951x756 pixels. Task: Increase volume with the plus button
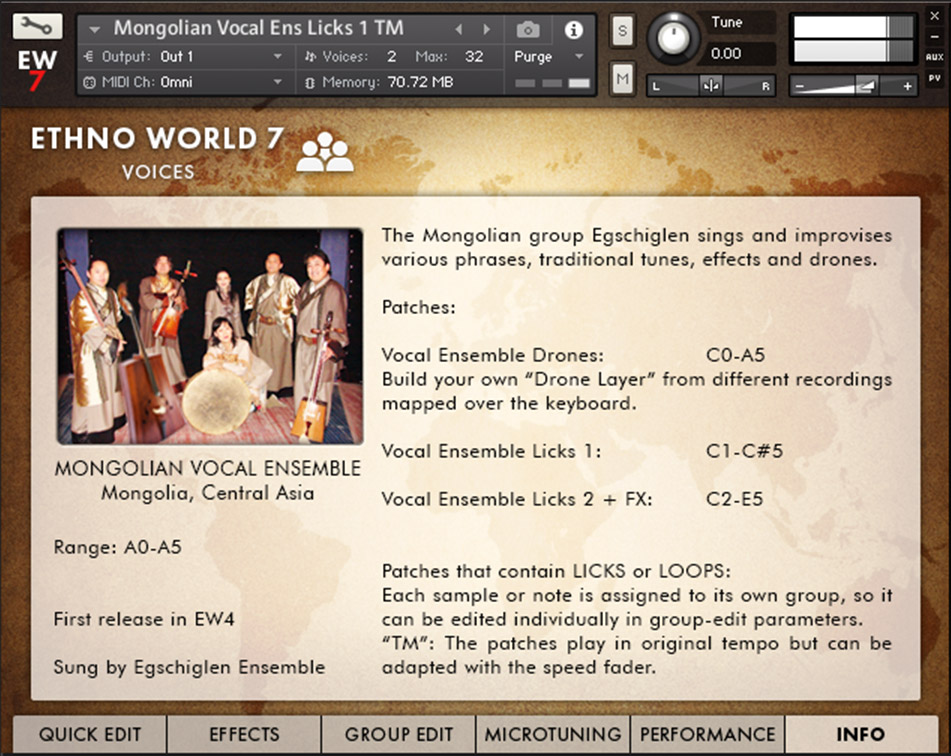tap(907, 86)
